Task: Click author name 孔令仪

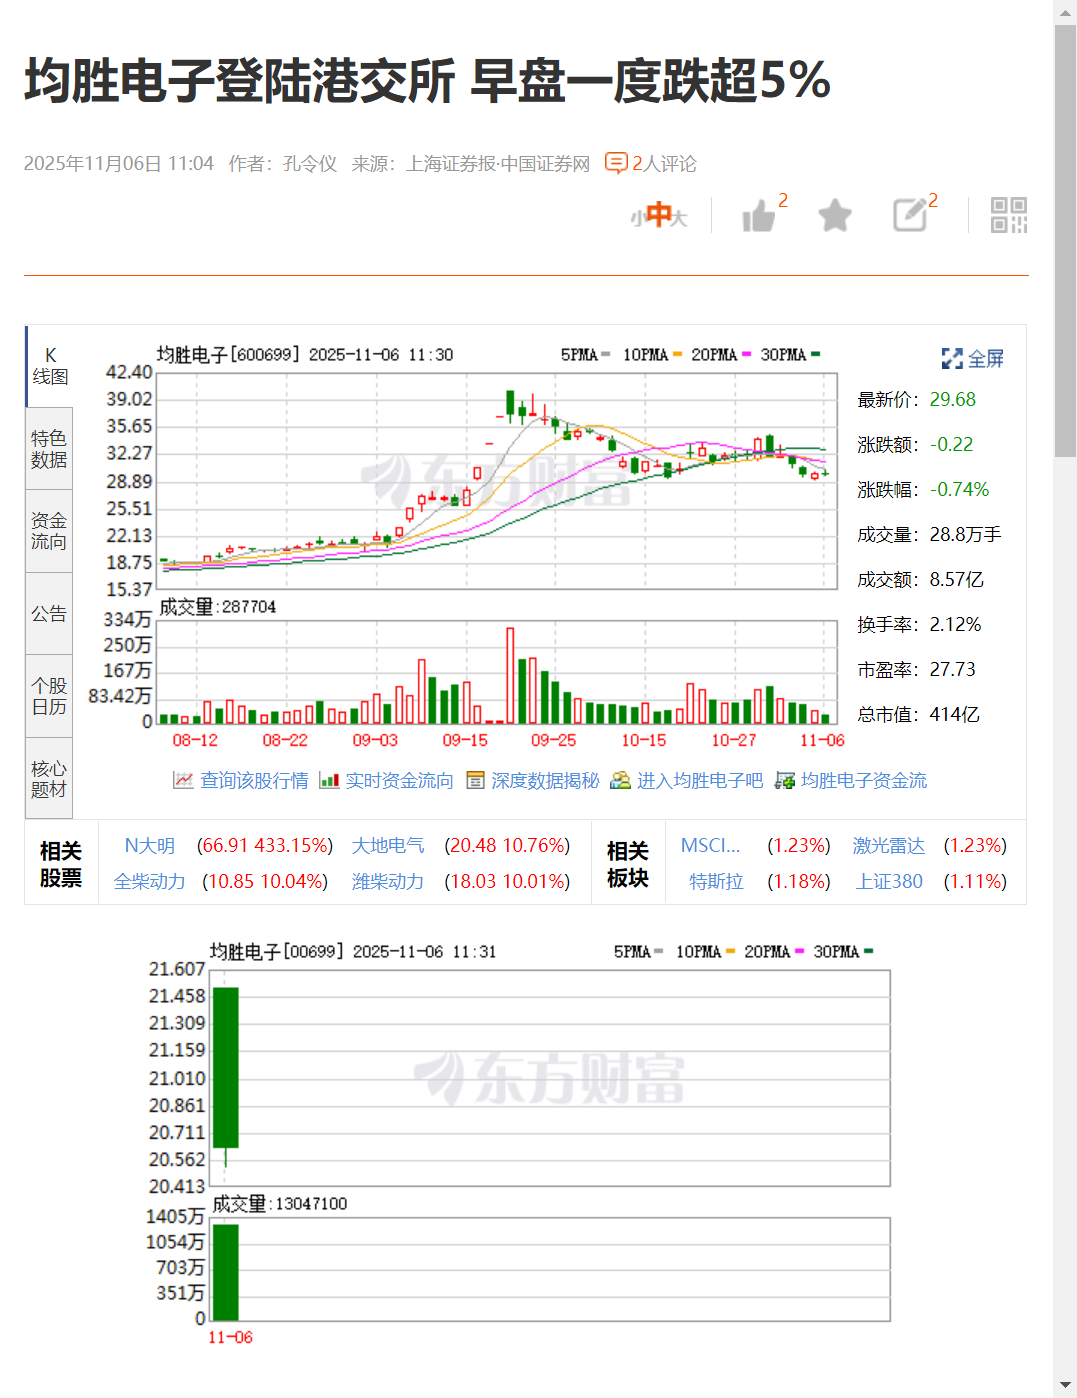Action: (x=310, y=163)
